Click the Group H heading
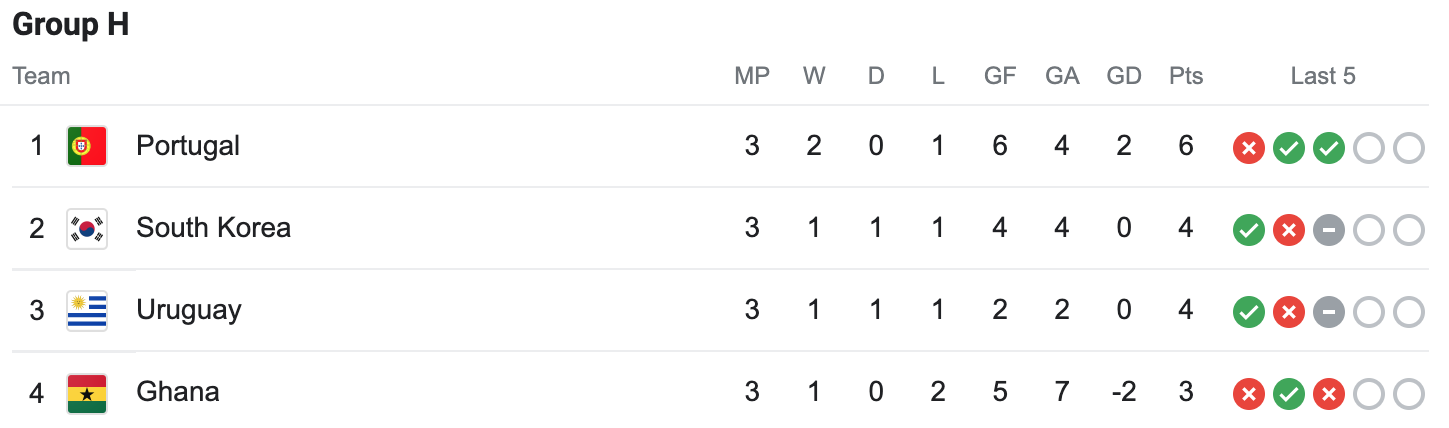This screenshot has height=428, width=1449. coord(71,25)
